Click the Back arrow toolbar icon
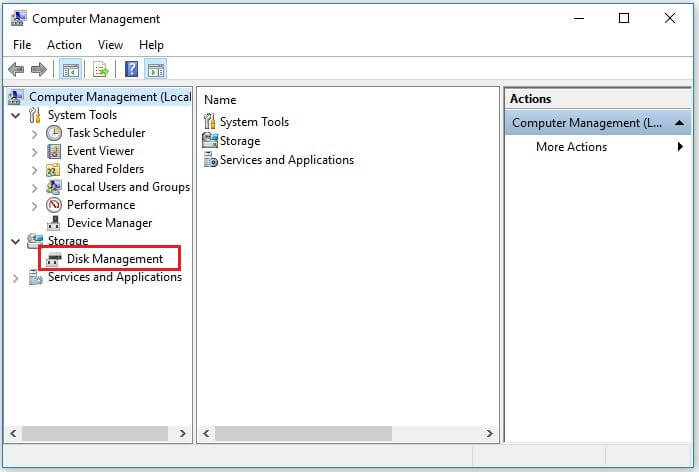This screenshot has width=699, height=472. pos(16,69)
